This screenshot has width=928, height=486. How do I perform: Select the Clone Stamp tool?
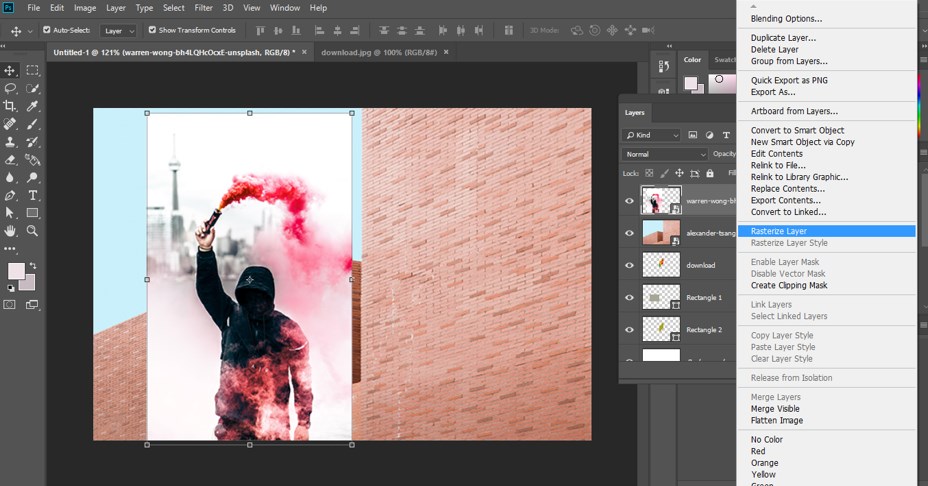tap(10, 141)
